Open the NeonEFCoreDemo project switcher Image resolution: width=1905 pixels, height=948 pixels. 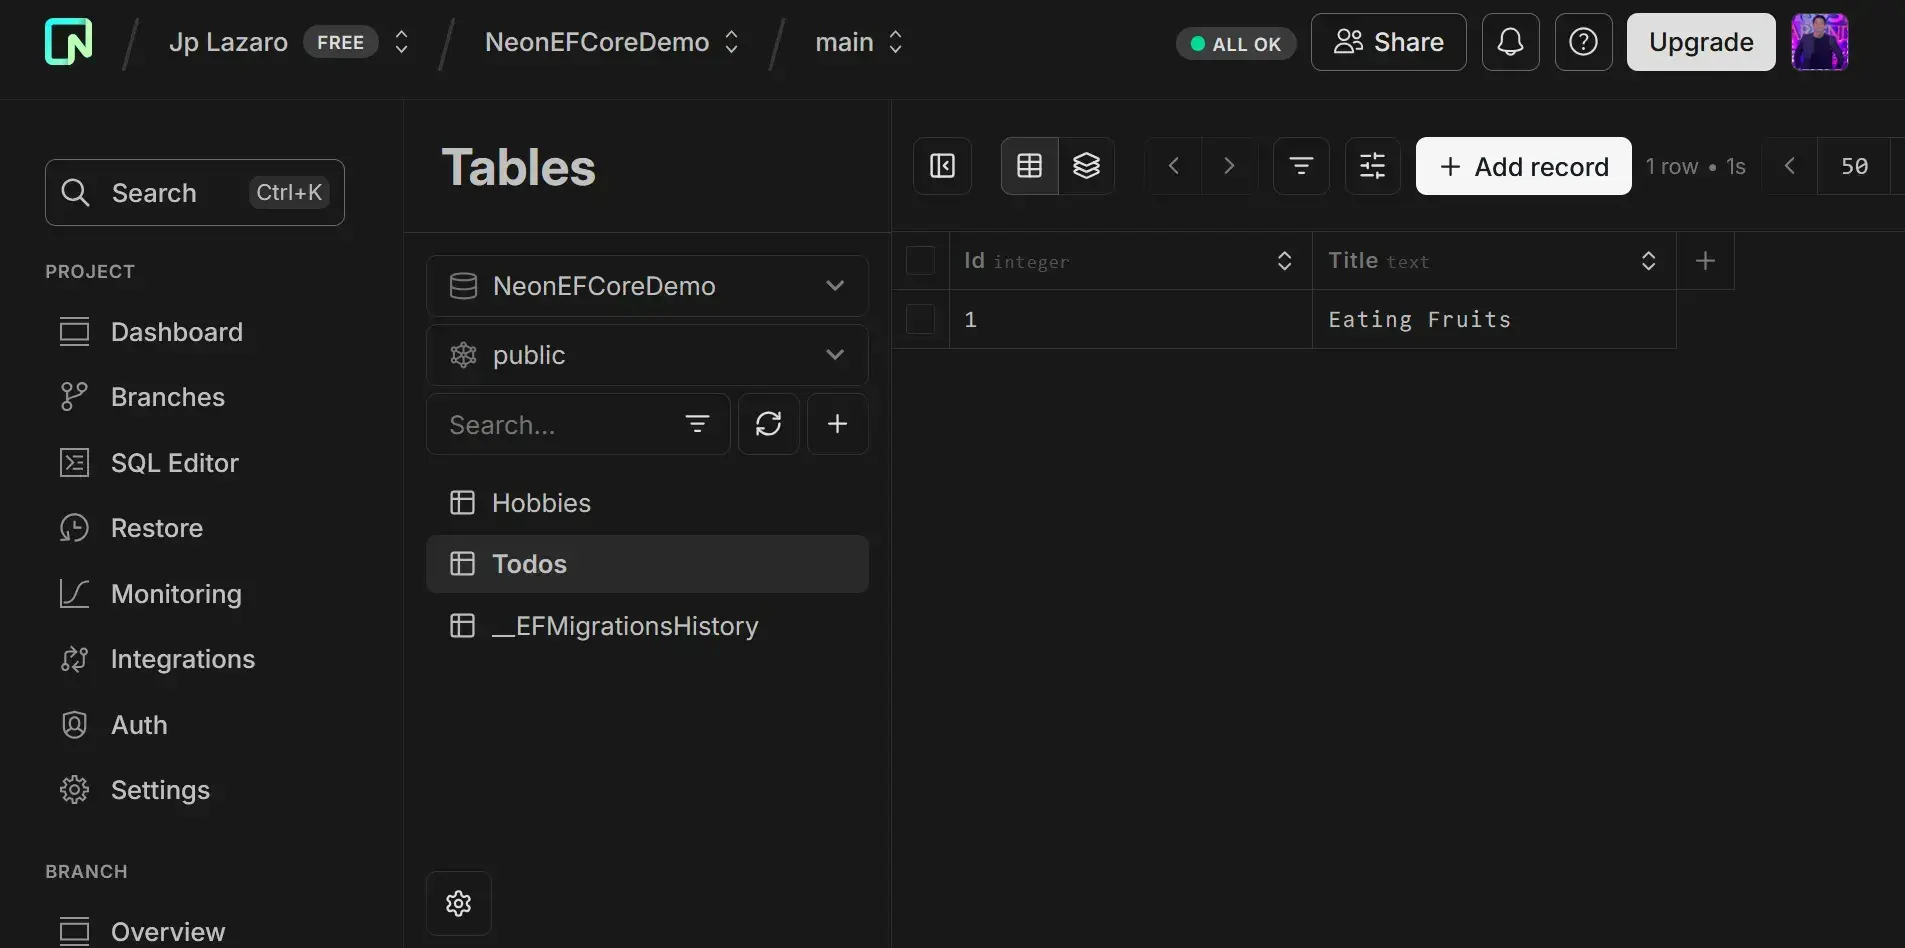coord(731,42)
